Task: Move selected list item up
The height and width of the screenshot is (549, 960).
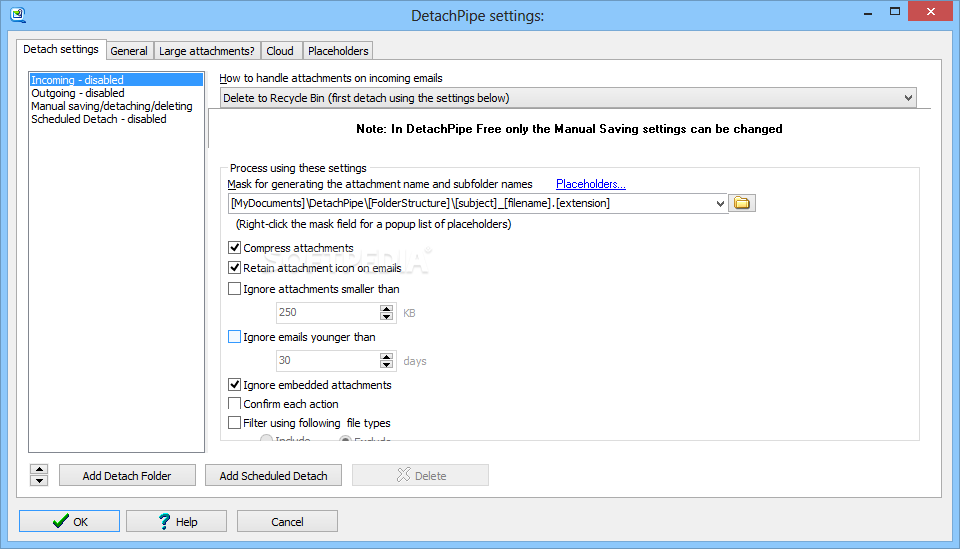Action: pos(39,469)
